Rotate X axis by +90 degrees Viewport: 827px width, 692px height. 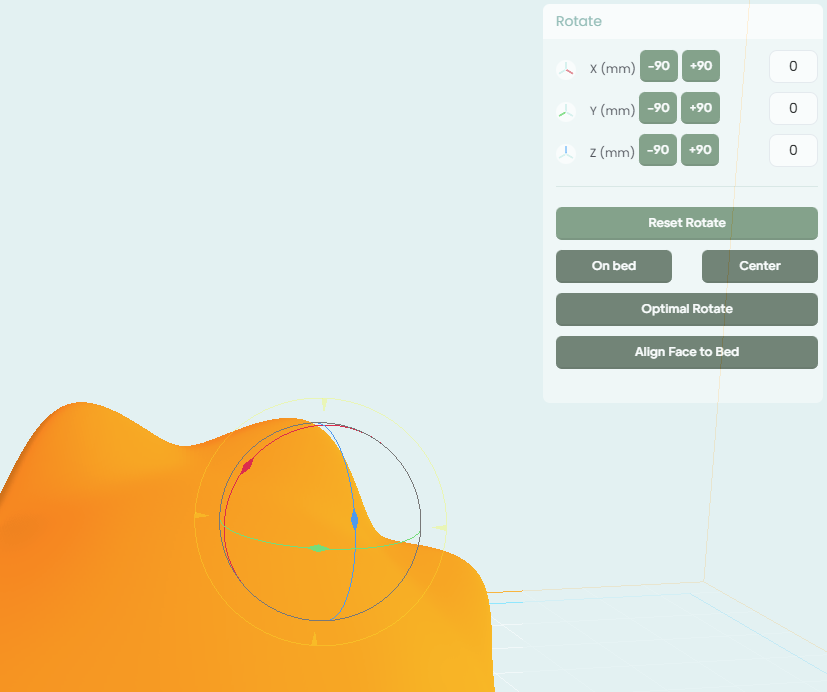(x=701, y=66)
